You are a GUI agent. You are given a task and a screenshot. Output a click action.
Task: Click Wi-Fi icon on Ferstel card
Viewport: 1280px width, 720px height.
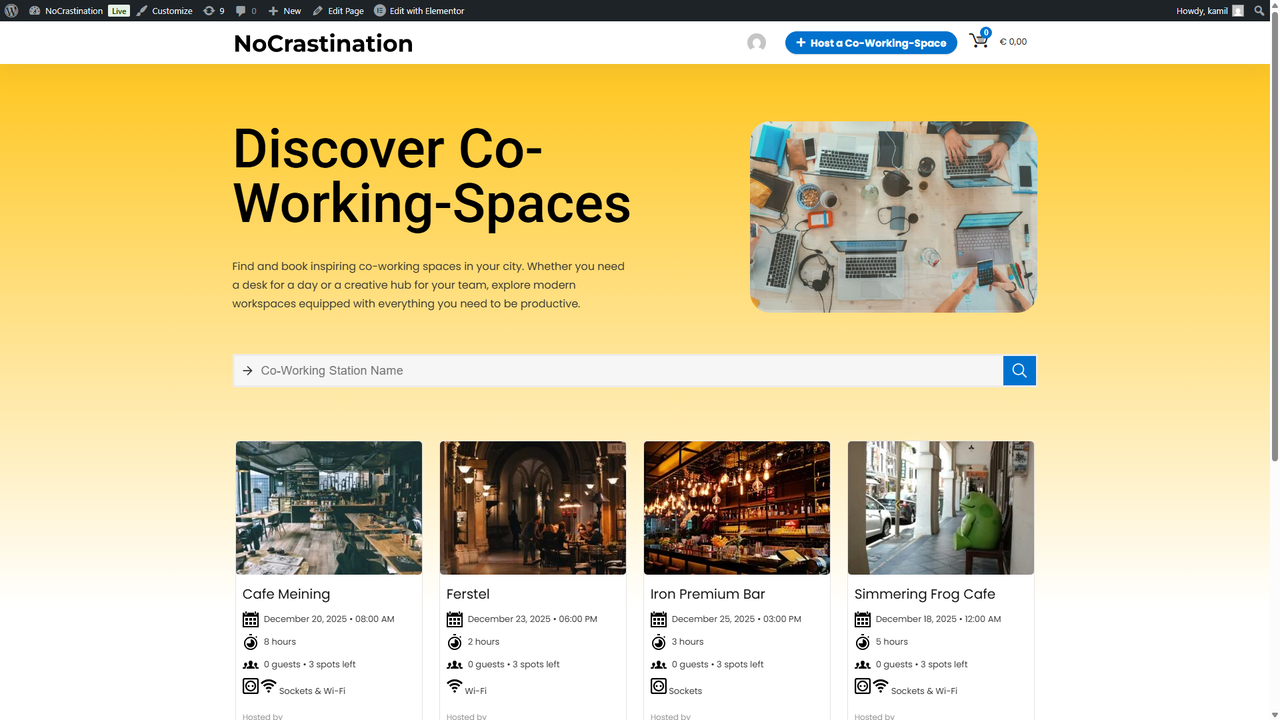[455, 686]
